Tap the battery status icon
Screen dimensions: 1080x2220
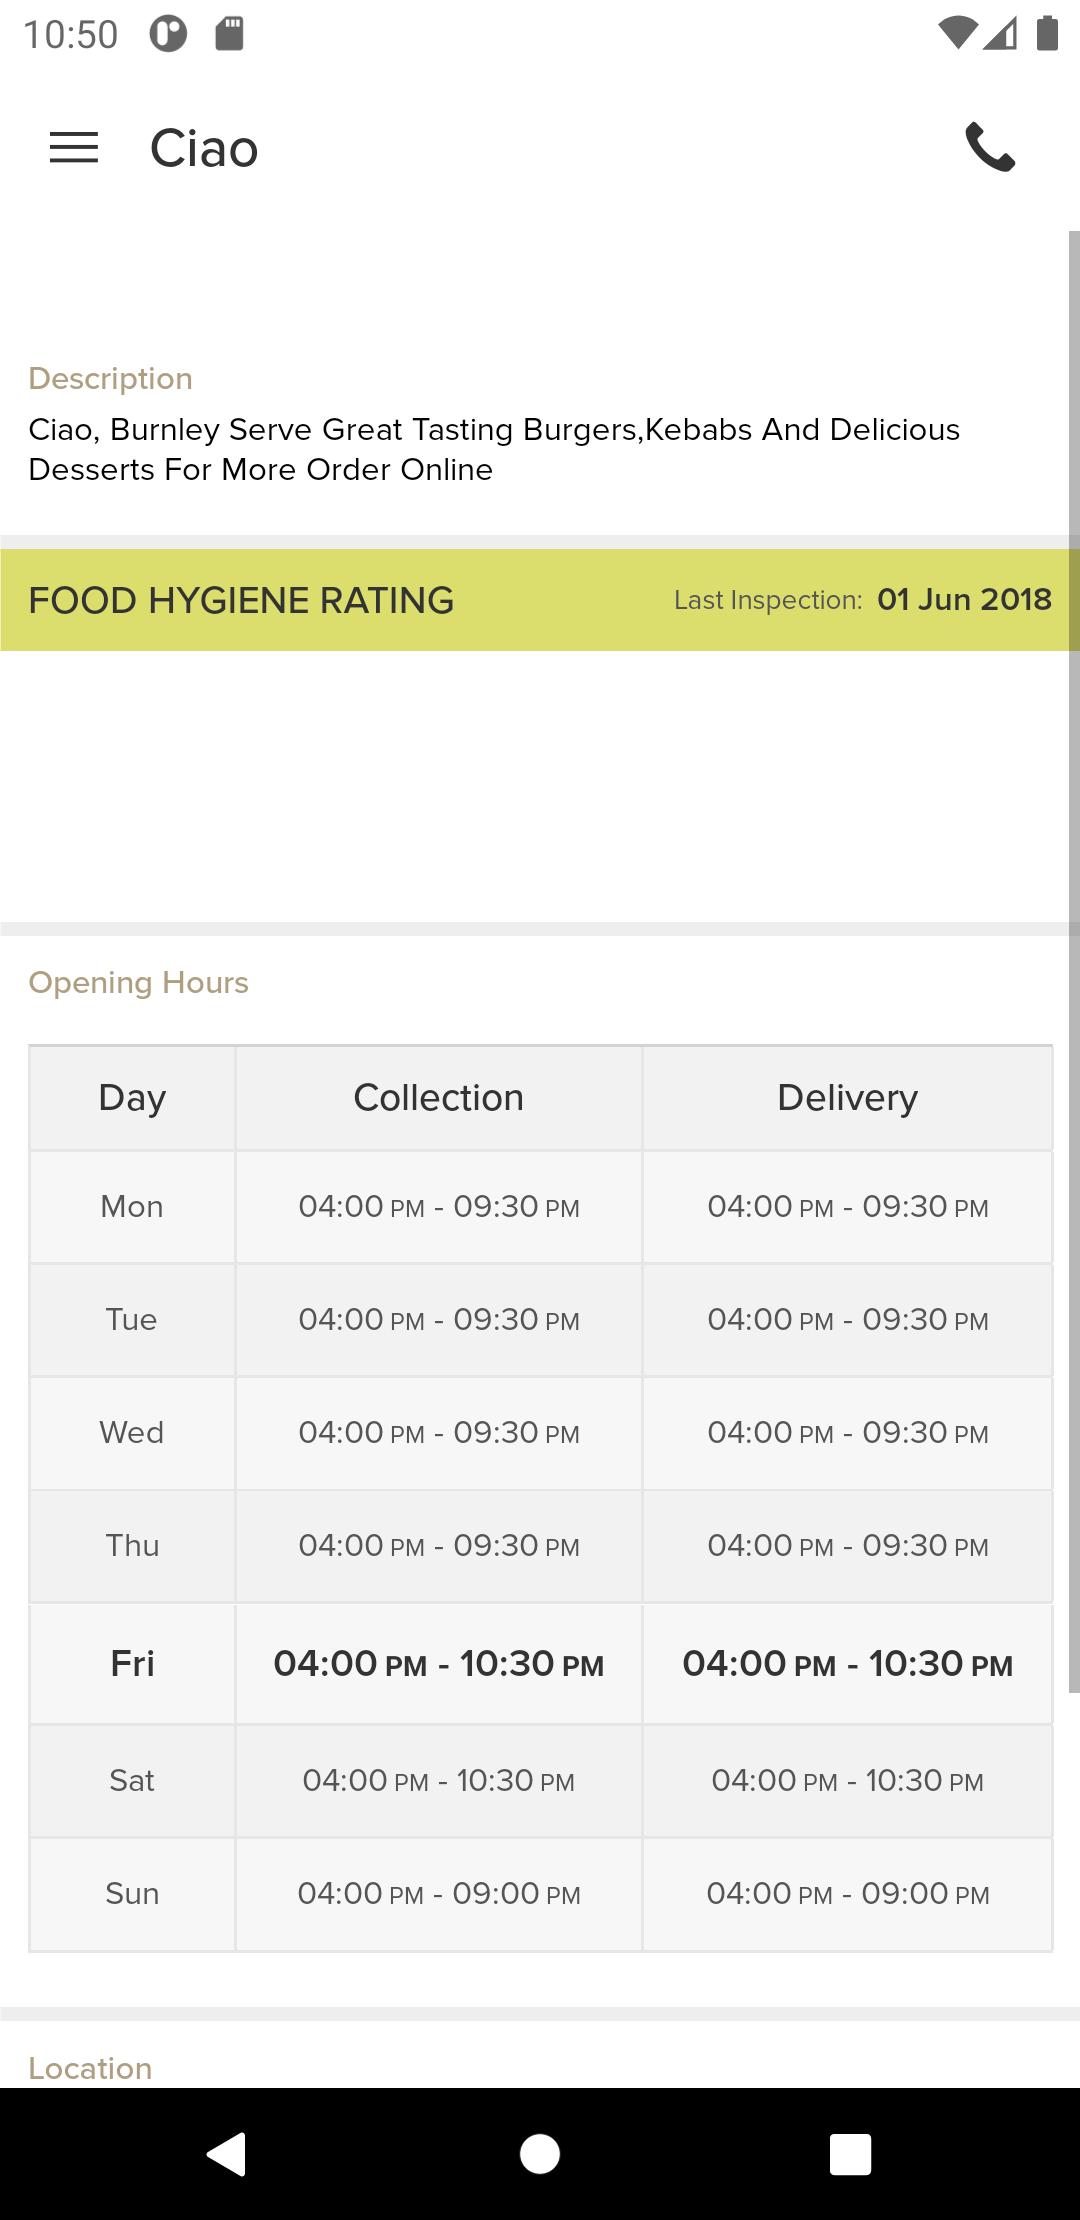pos(1047,33)
